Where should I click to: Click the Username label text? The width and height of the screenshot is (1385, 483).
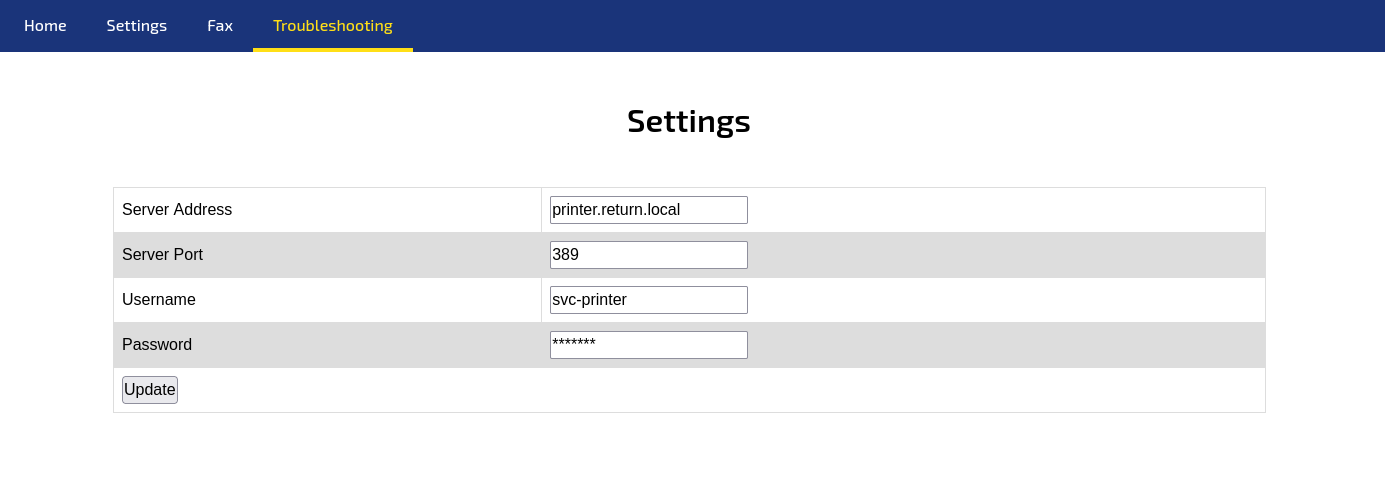pyautogui.click(x=159, y=300)
